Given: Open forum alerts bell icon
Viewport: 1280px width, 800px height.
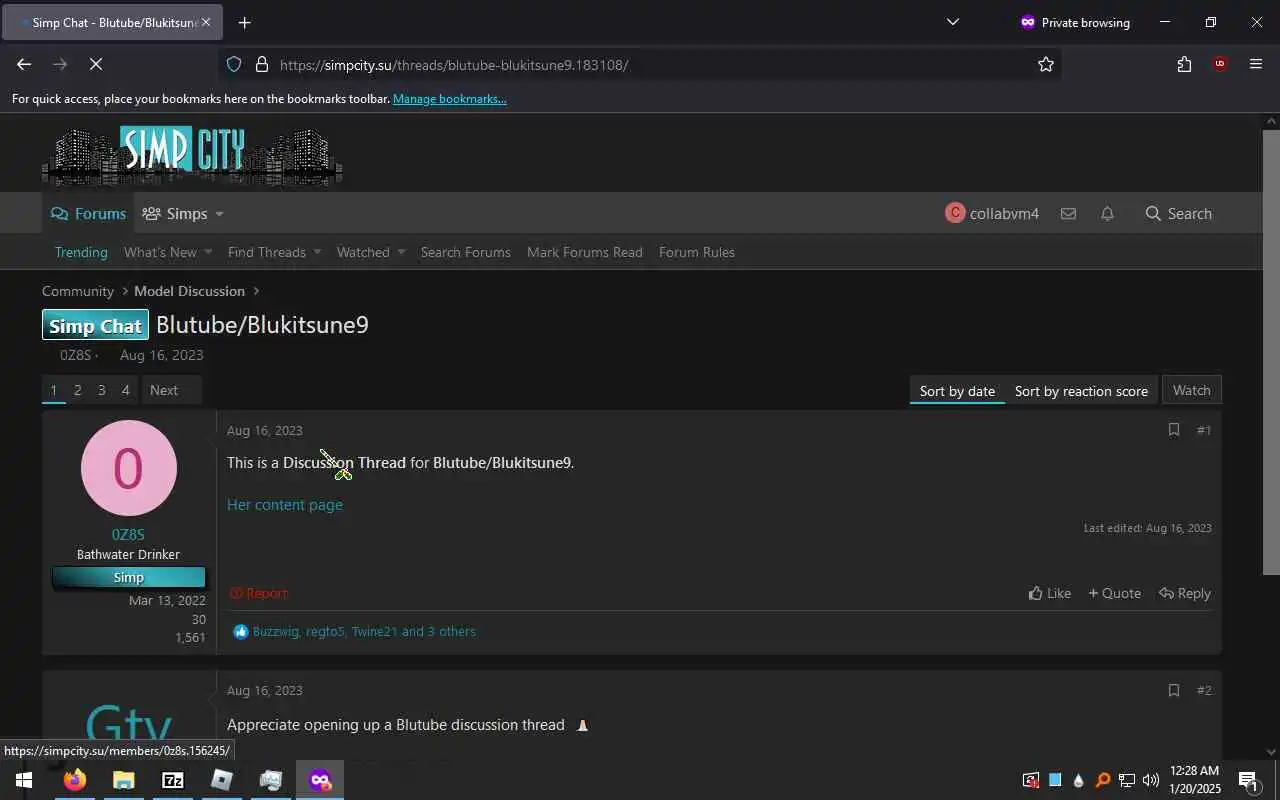Looking at the screenshot, I should [x=1107, y=213].
